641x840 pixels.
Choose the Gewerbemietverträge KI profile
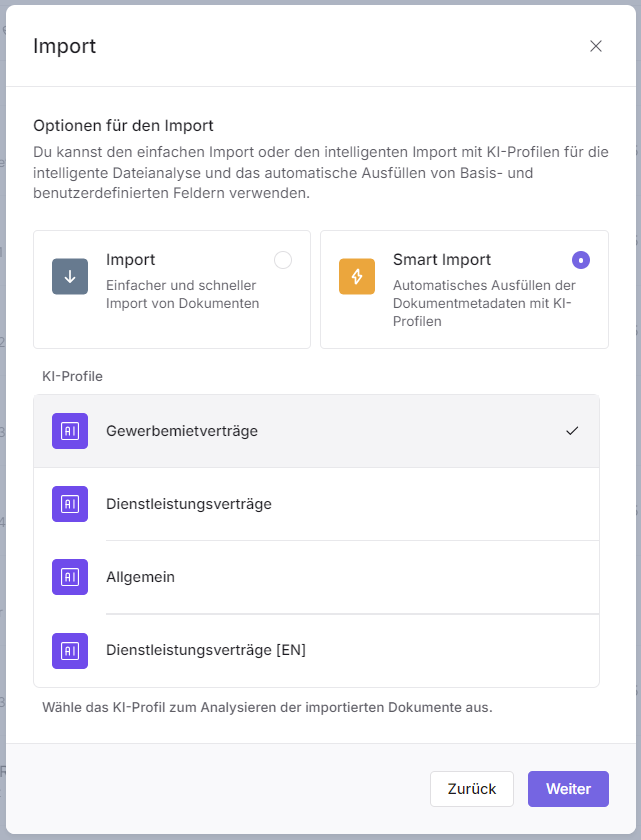point(182,431)
